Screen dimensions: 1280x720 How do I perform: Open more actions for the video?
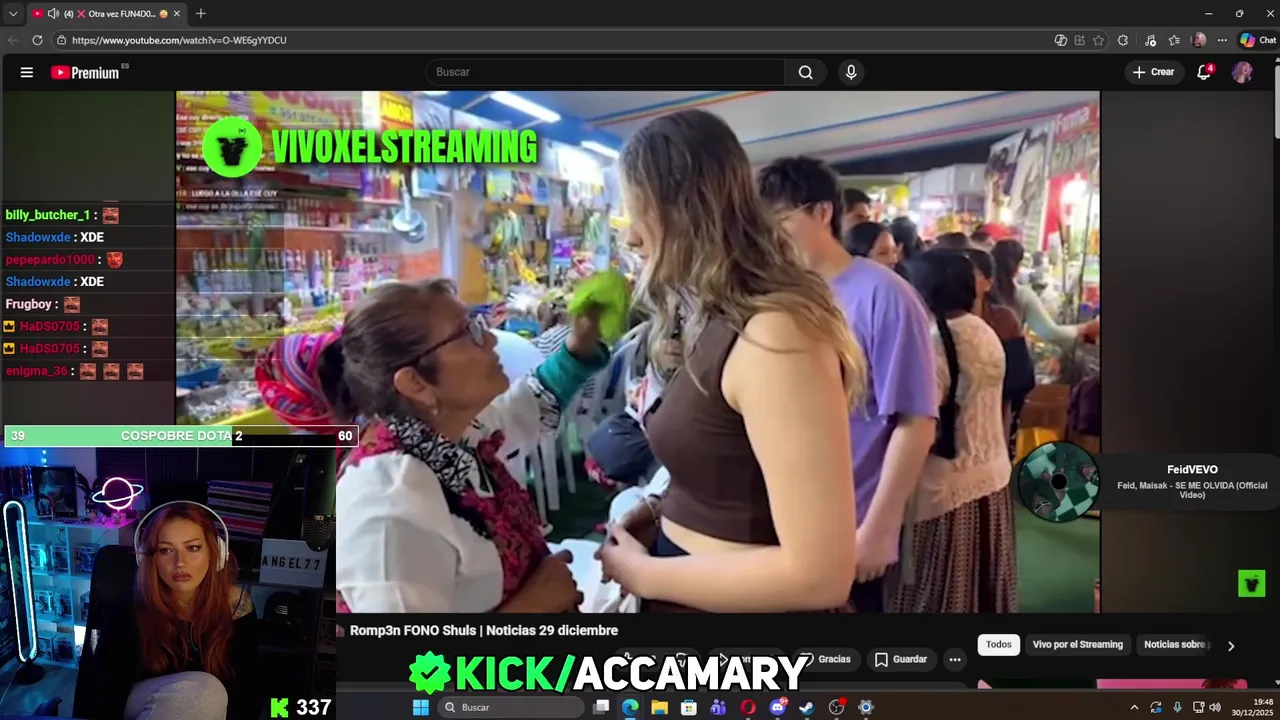pos(955,659)
